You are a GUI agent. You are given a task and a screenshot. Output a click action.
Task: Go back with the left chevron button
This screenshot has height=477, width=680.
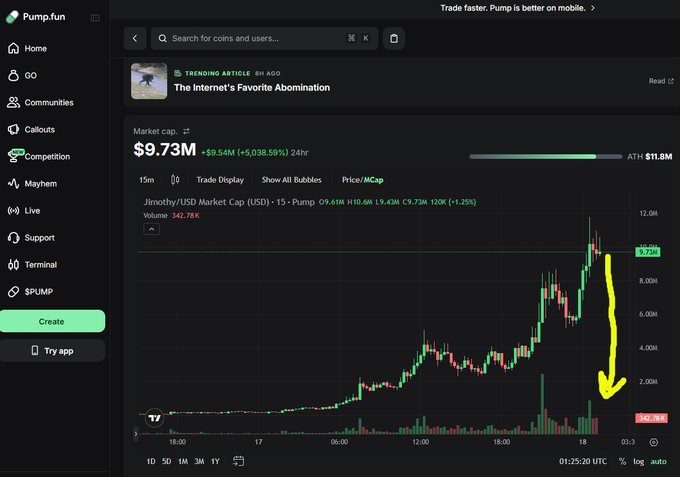click(135, 38)
